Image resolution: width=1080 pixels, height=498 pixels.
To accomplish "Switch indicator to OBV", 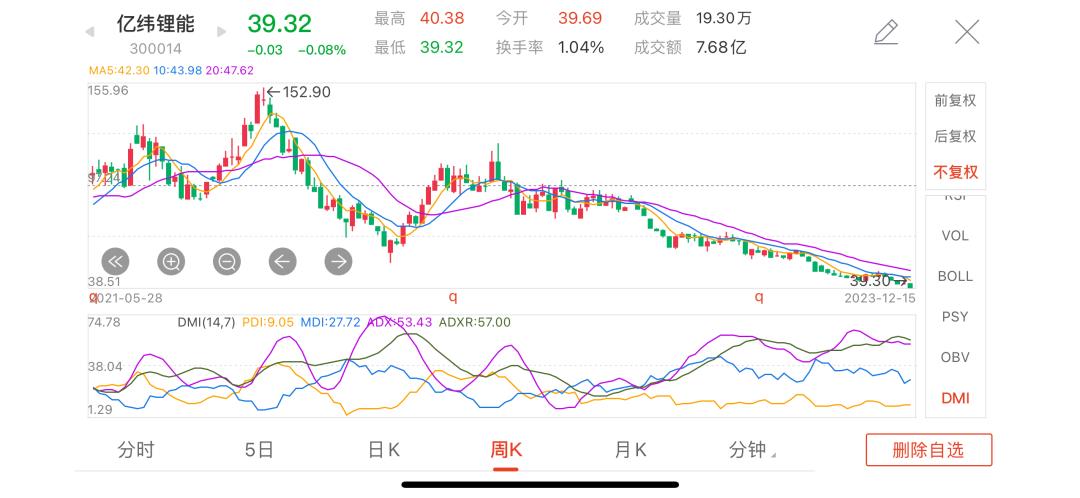I will 955,357.
